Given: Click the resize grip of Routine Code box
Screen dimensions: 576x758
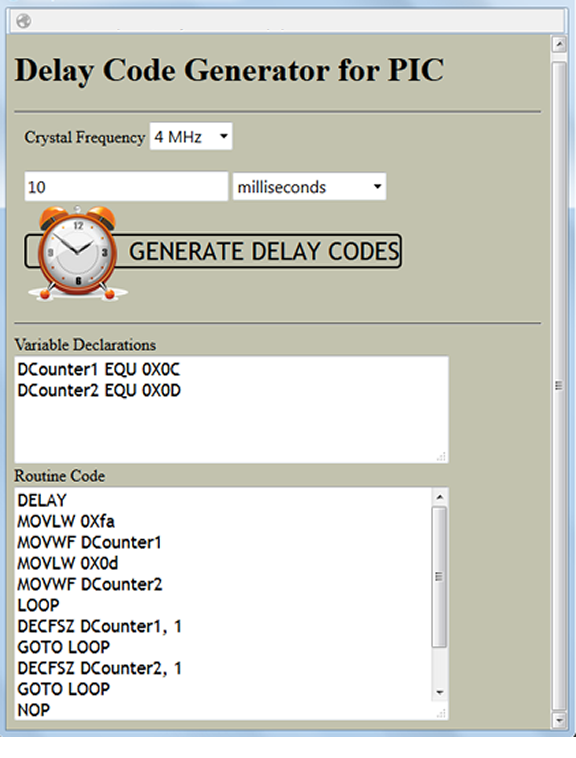Looking at the screenshot, I should 442,713.
